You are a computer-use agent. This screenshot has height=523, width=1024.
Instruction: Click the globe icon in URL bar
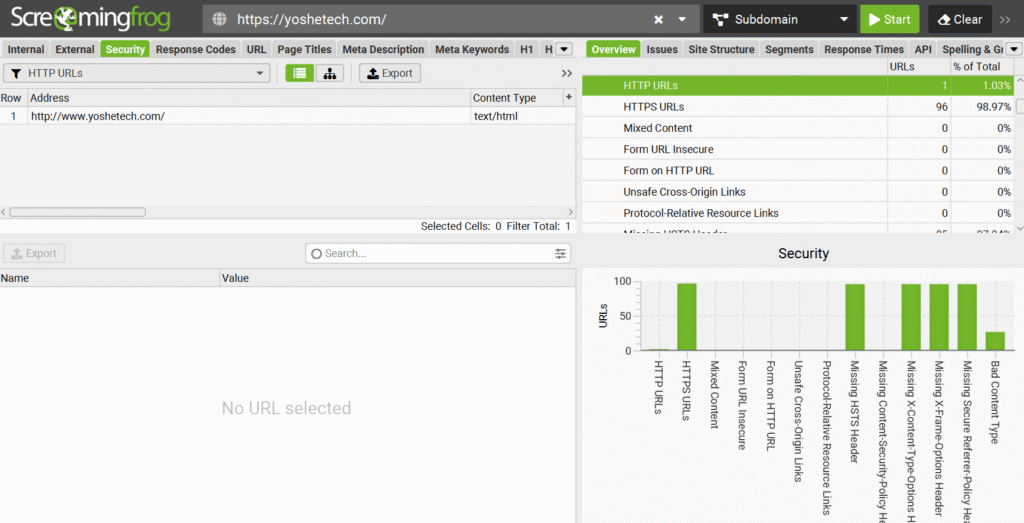point(220,19)
